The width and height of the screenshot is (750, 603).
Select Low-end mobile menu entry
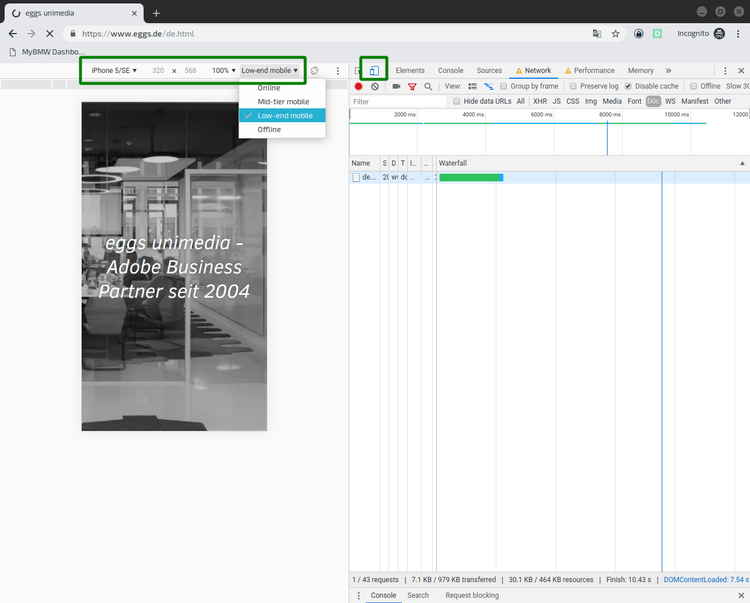point(282,116)
